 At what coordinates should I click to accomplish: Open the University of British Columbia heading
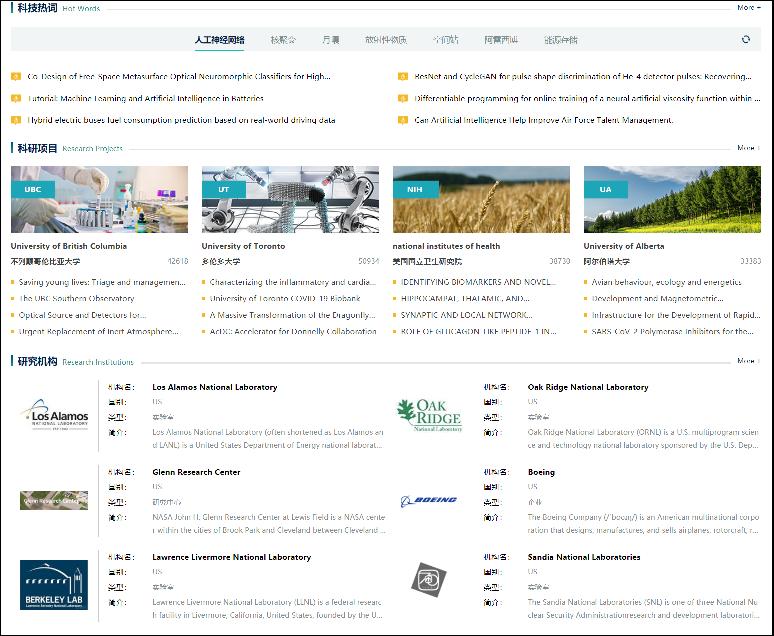coord(69,246)
